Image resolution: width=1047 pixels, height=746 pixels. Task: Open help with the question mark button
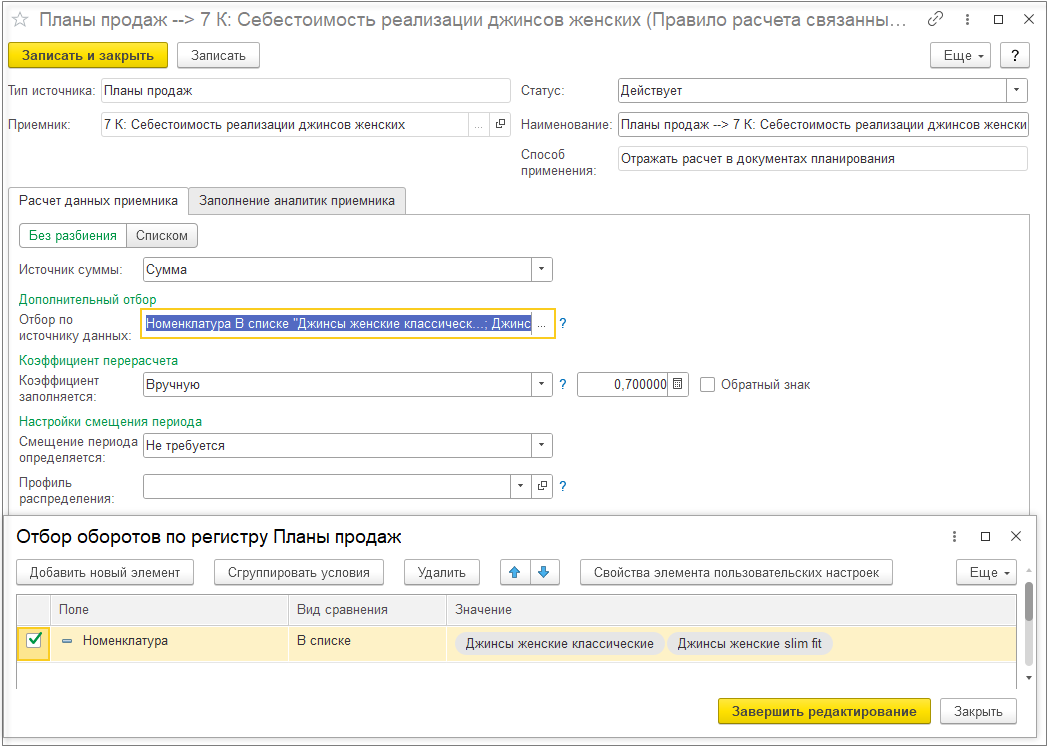click(x=1015, y=55)
